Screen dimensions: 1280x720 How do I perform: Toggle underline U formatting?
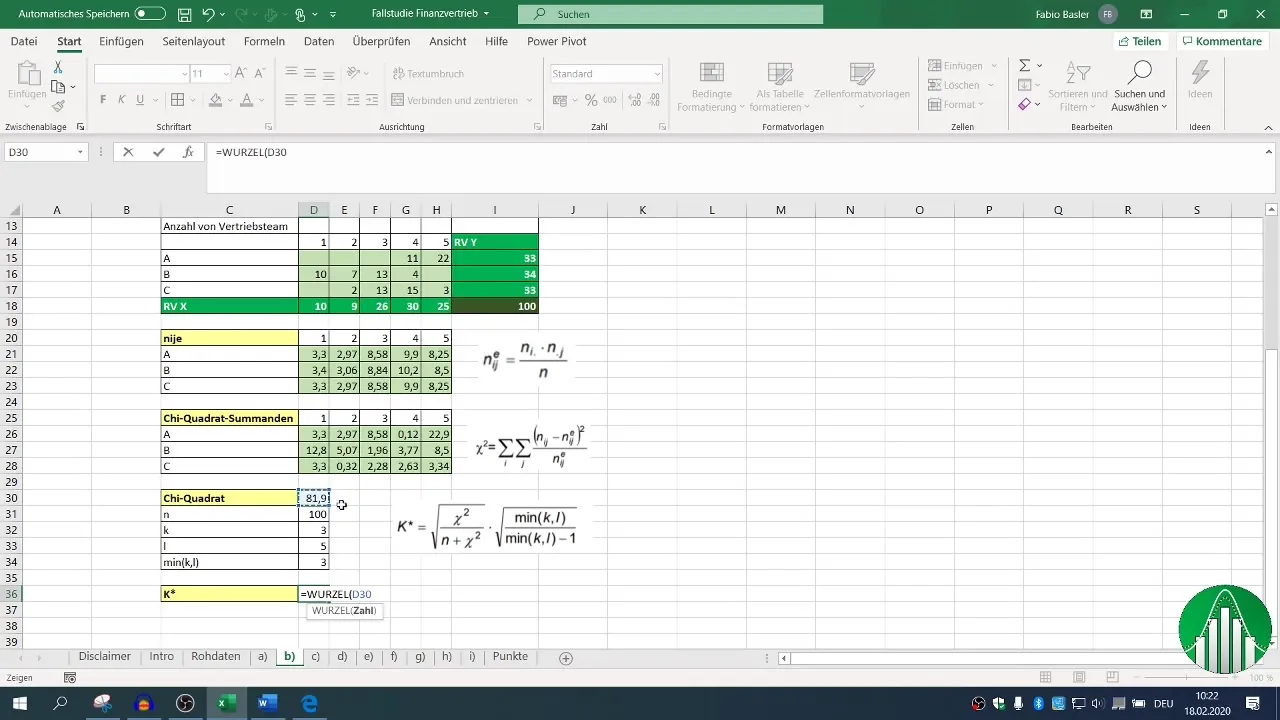coord(140,100)
